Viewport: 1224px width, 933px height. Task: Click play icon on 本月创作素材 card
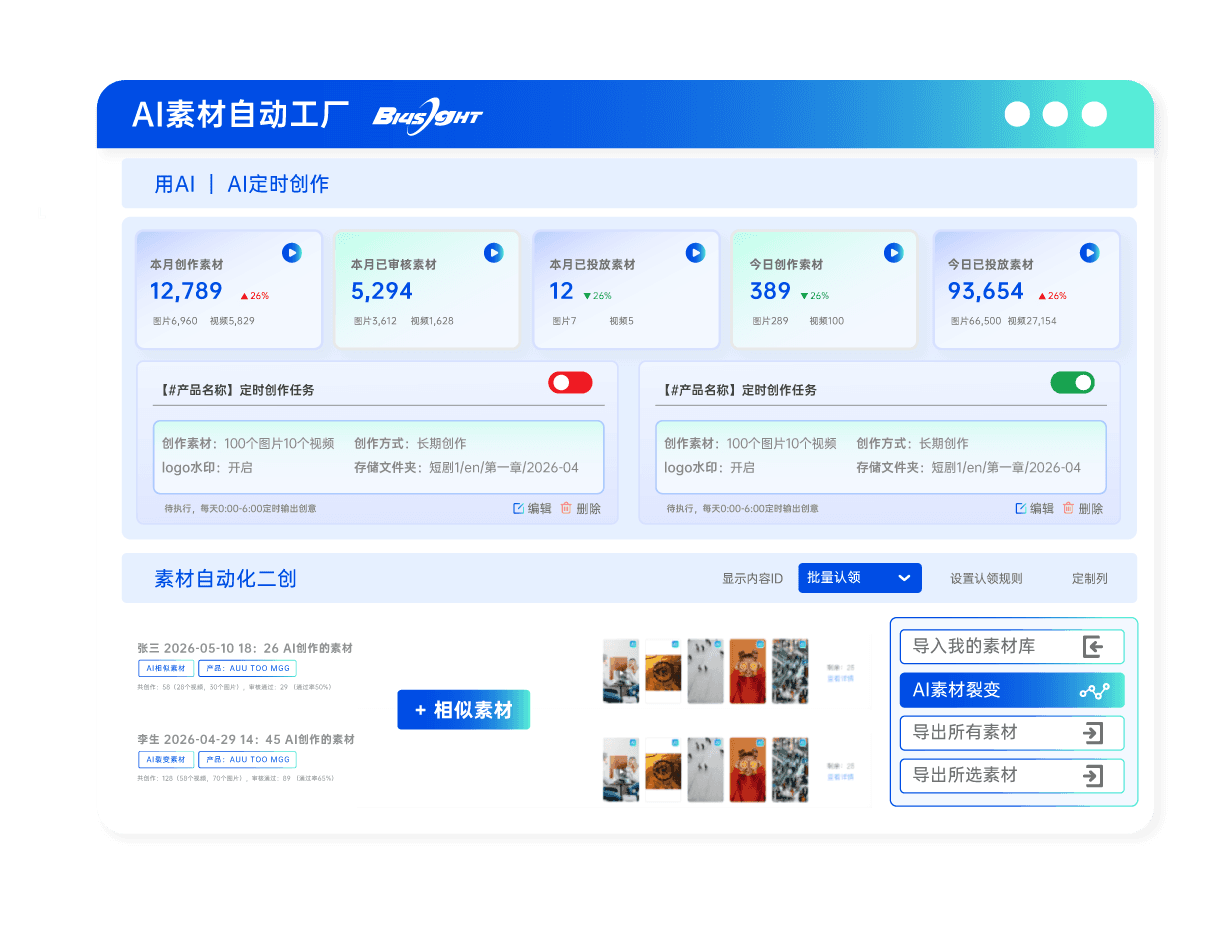tap(291, 253)
